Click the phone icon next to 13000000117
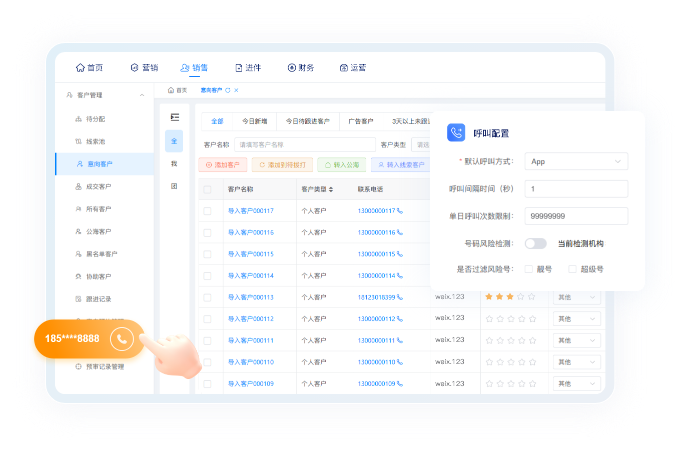The width and height of the screenshot is (690, 452). (x=400, y=211)
